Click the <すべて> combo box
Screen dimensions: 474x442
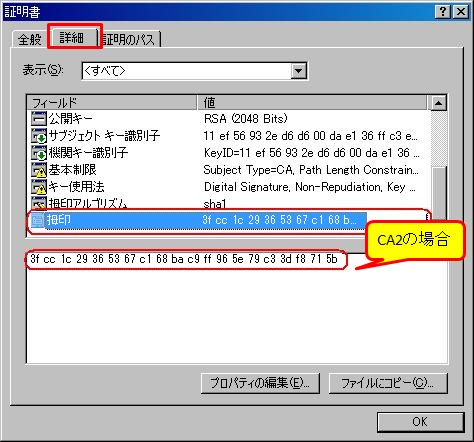tap(194, 71)
